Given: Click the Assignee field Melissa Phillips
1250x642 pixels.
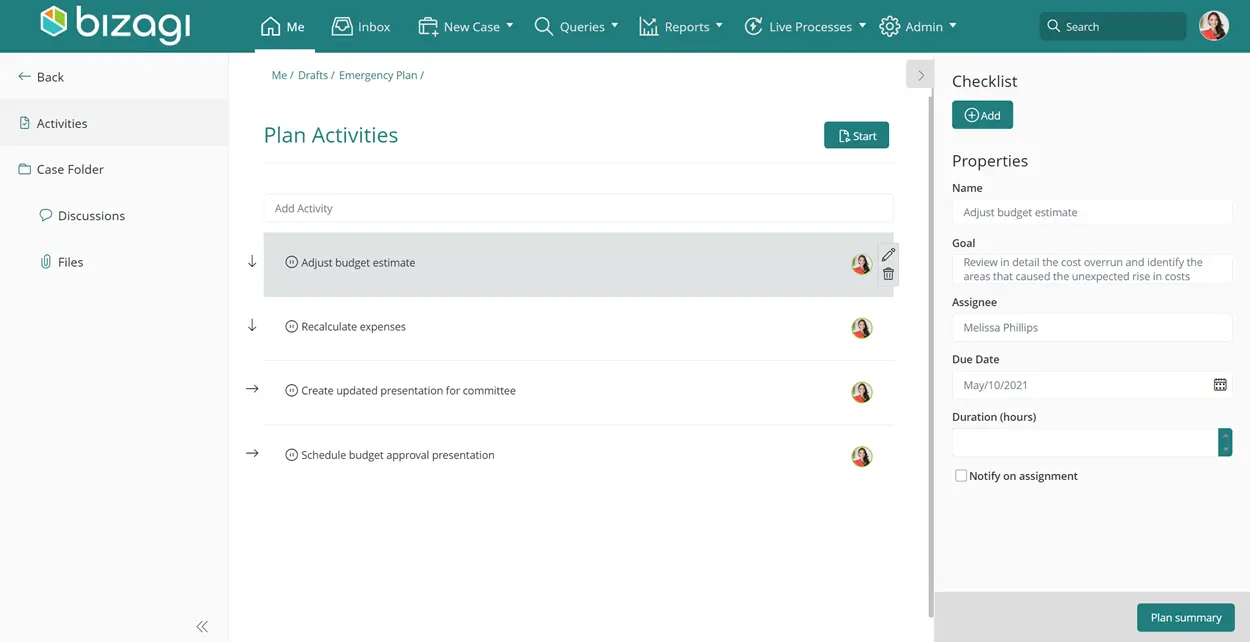Looking at the screenshot, I should pyautogui.click(x=1092, y=327).
